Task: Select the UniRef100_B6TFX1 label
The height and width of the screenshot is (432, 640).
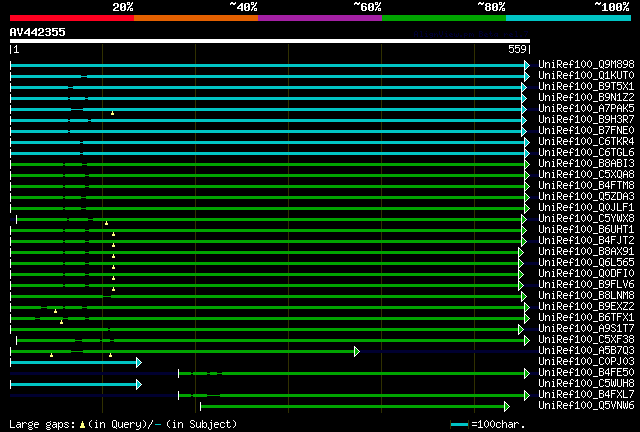Action: click(x=586, y=318)
